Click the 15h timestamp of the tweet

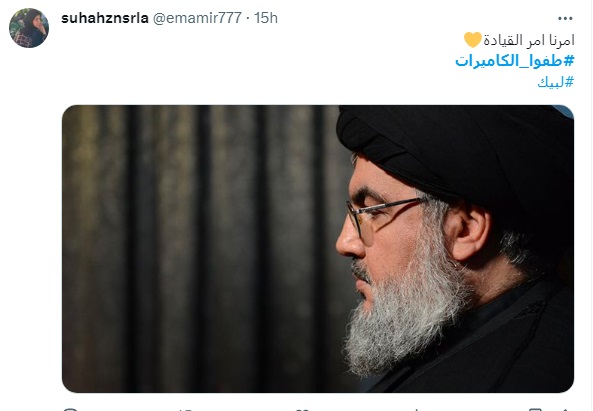click(266, 18)
